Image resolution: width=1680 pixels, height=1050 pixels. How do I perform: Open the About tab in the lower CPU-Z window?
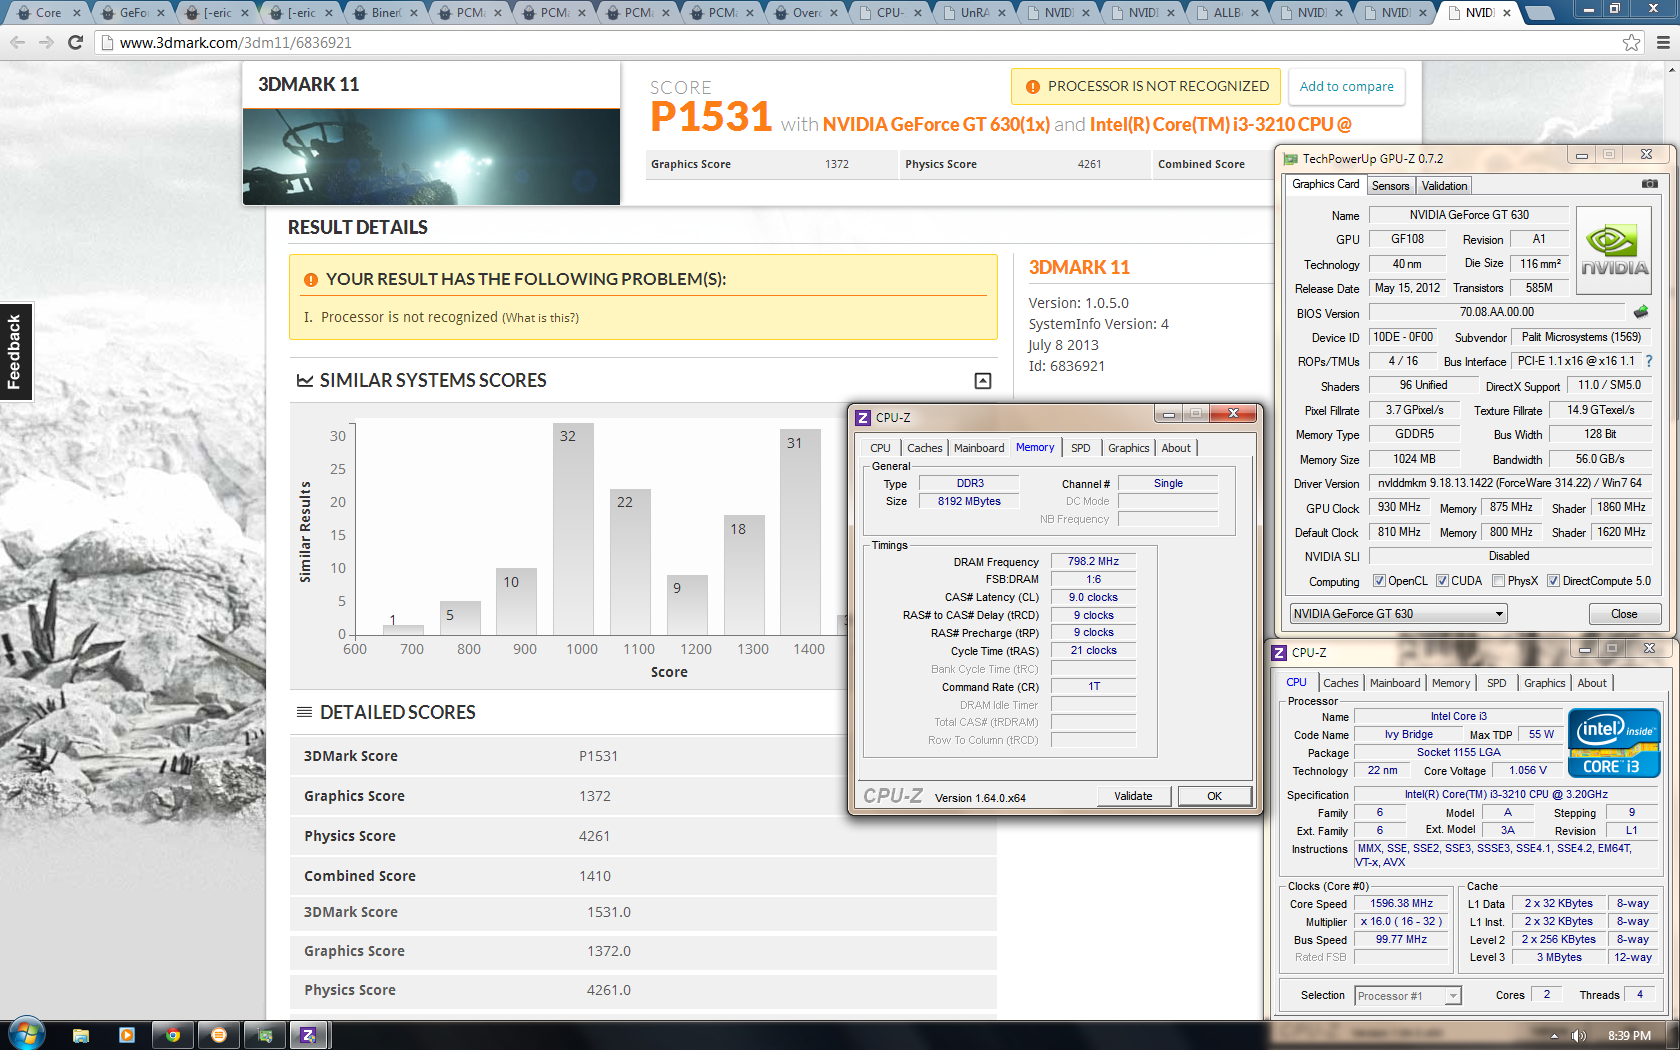click(1591, 683)
